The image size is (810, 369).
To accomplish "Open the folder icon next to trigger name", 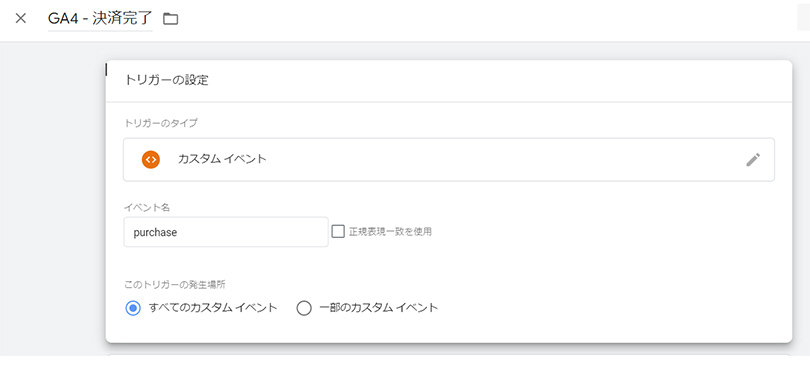I will tap(170, 19).
